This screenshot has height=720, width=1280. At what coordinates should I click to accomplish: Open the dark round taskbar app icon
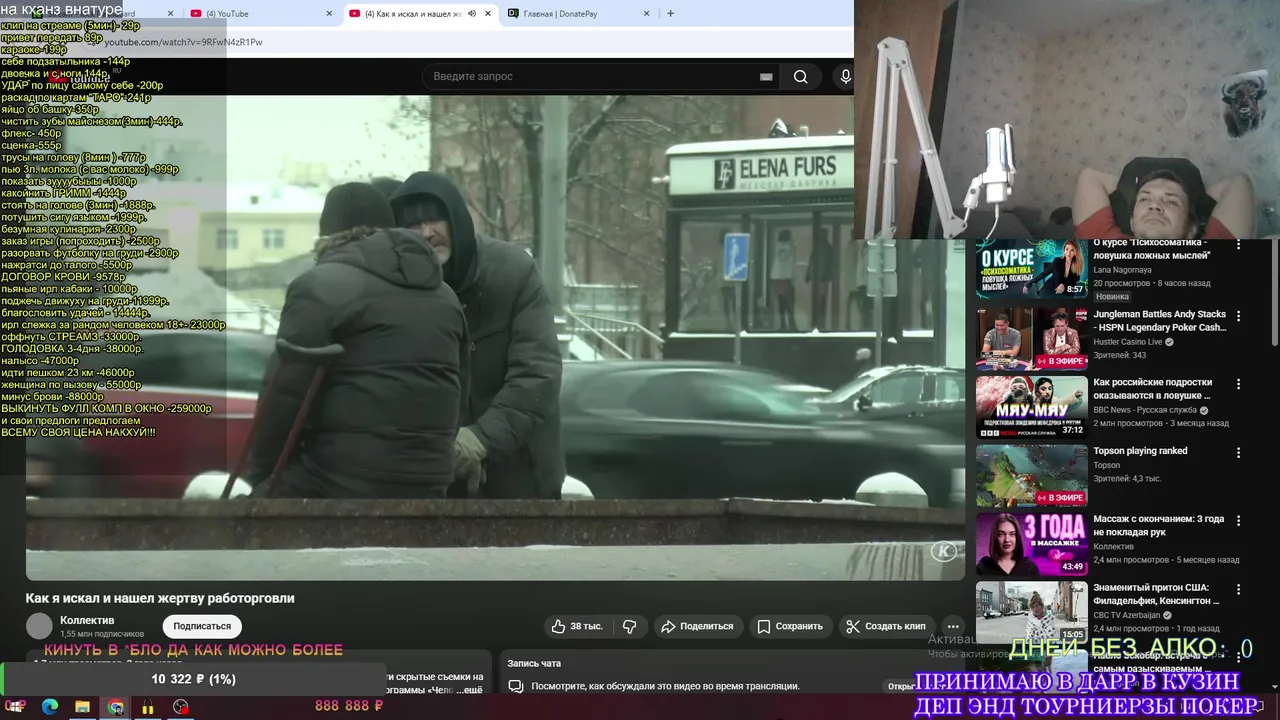180,707
